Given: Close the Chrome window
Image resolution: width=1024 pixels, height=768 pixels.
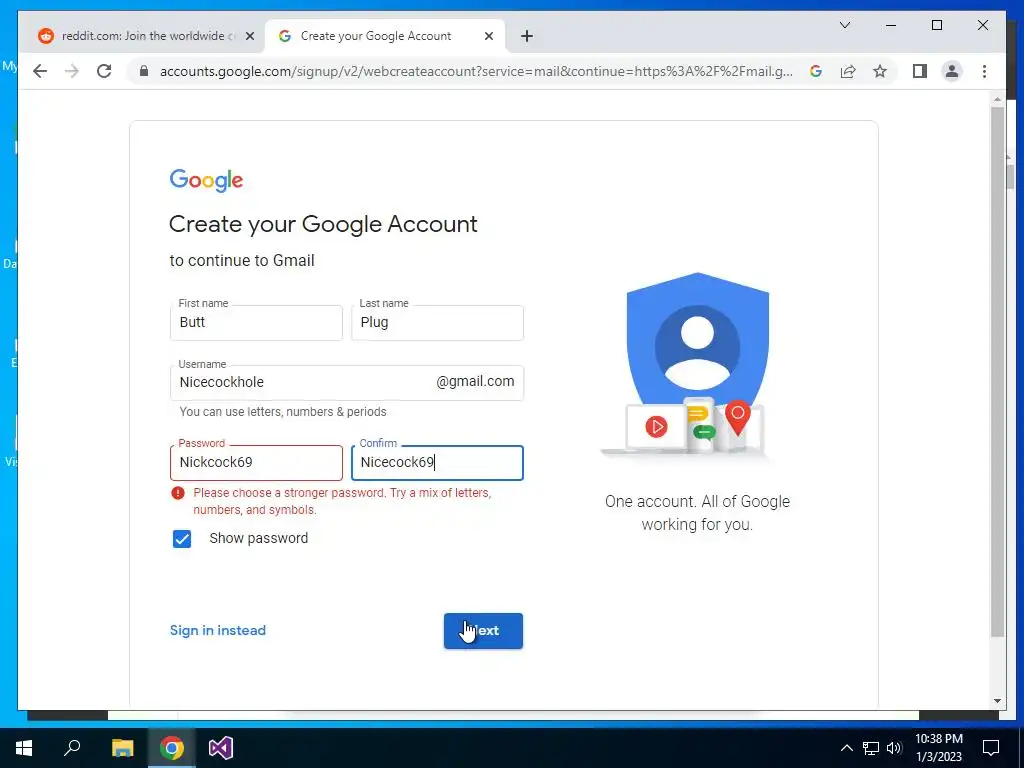Looking at the screenshot, I should point(983,25).
